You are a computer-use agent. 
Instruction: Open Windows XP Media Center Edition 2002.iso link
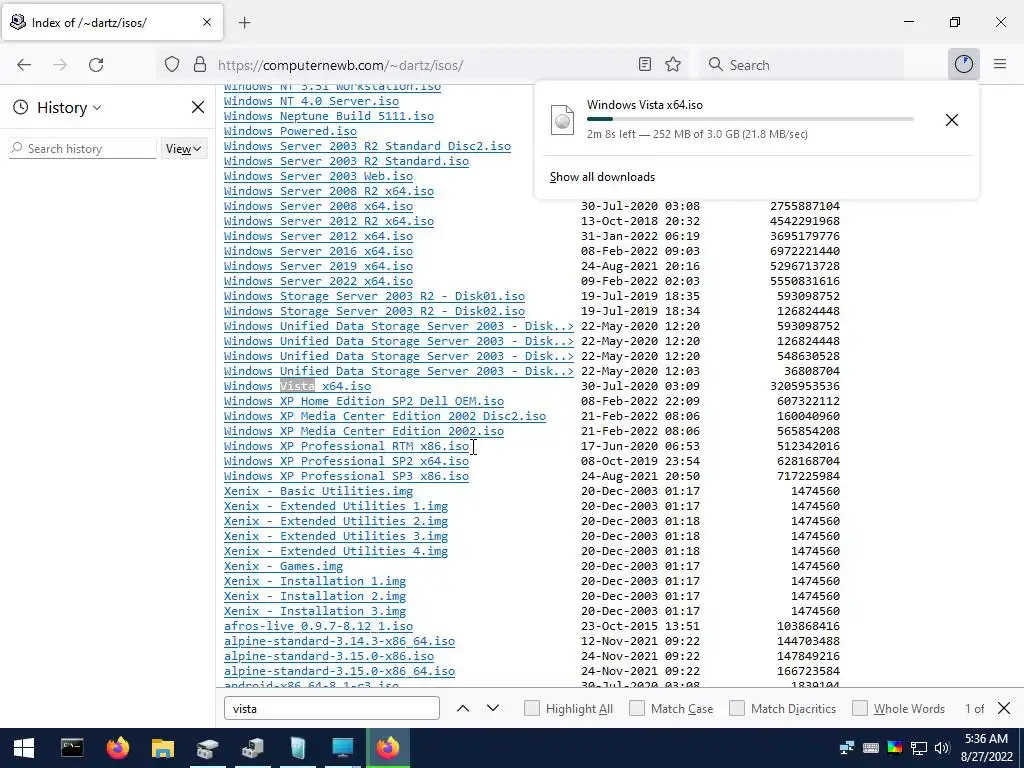(x=364, y=432)
